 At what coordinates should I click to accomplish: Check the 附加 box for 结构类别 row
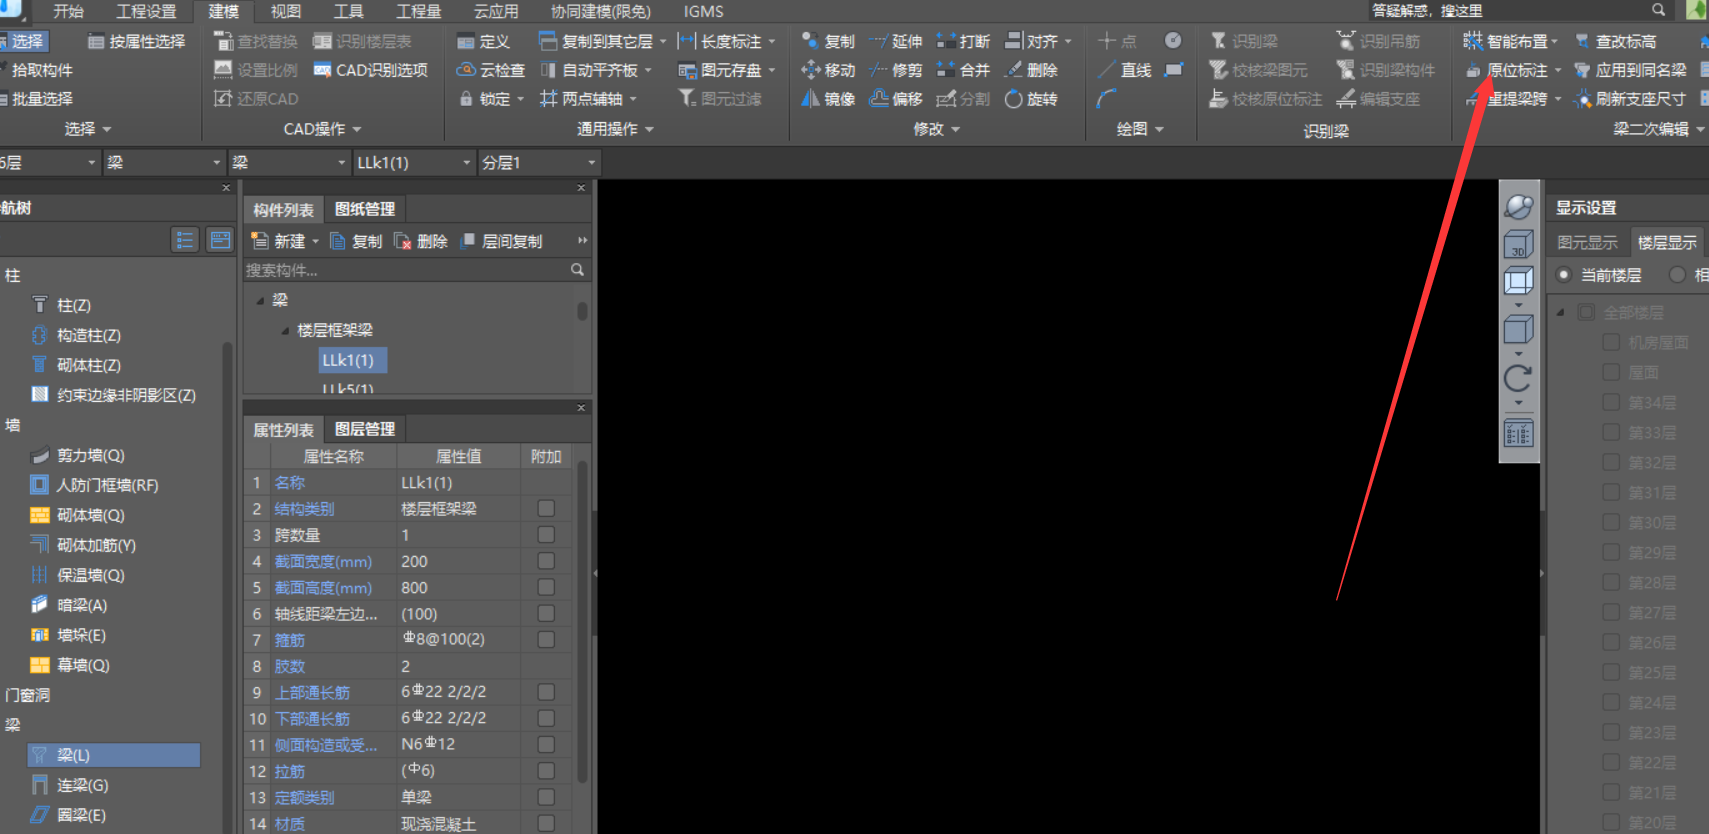(546, 508)
